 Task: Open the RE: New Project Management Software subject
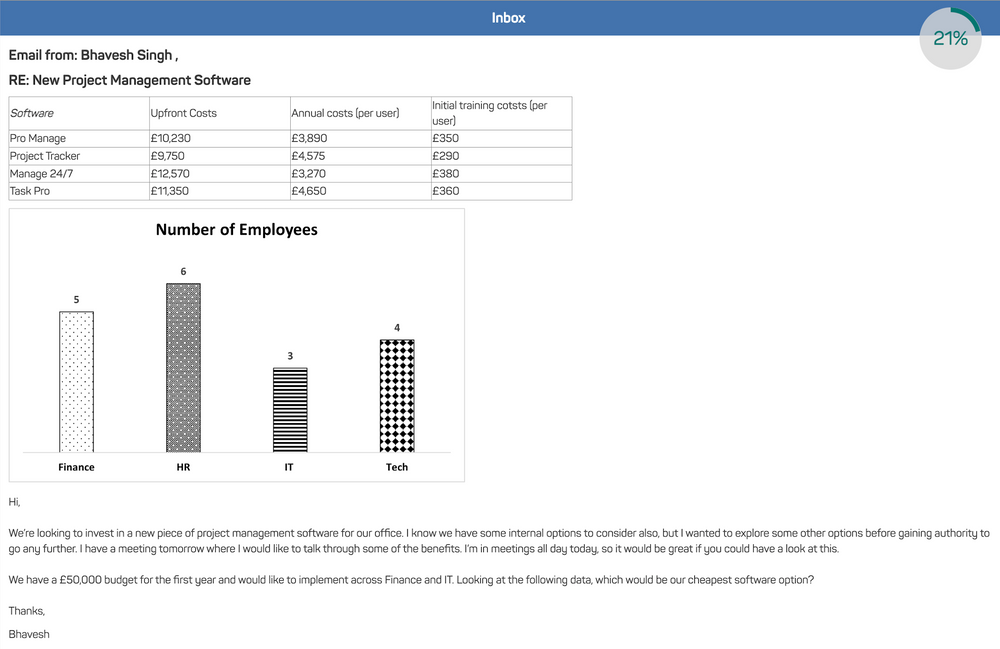(x=127, y=80)
